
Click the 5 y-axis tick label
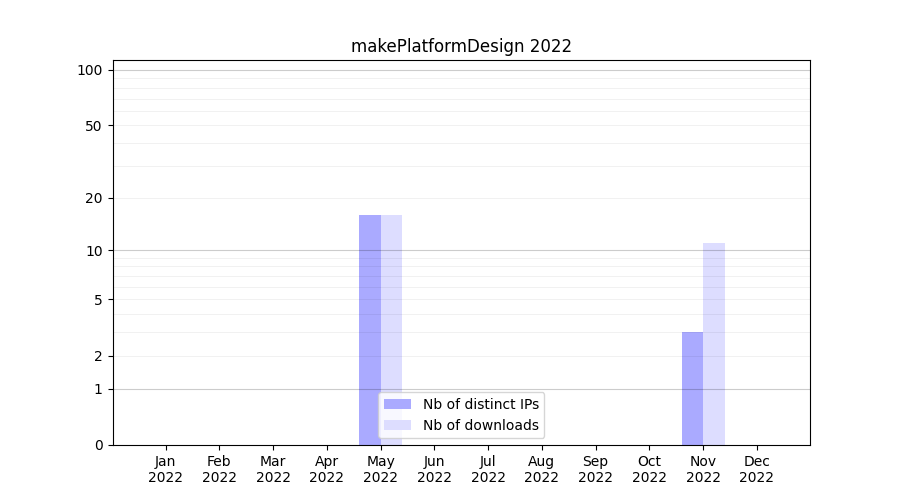[98, 300]
